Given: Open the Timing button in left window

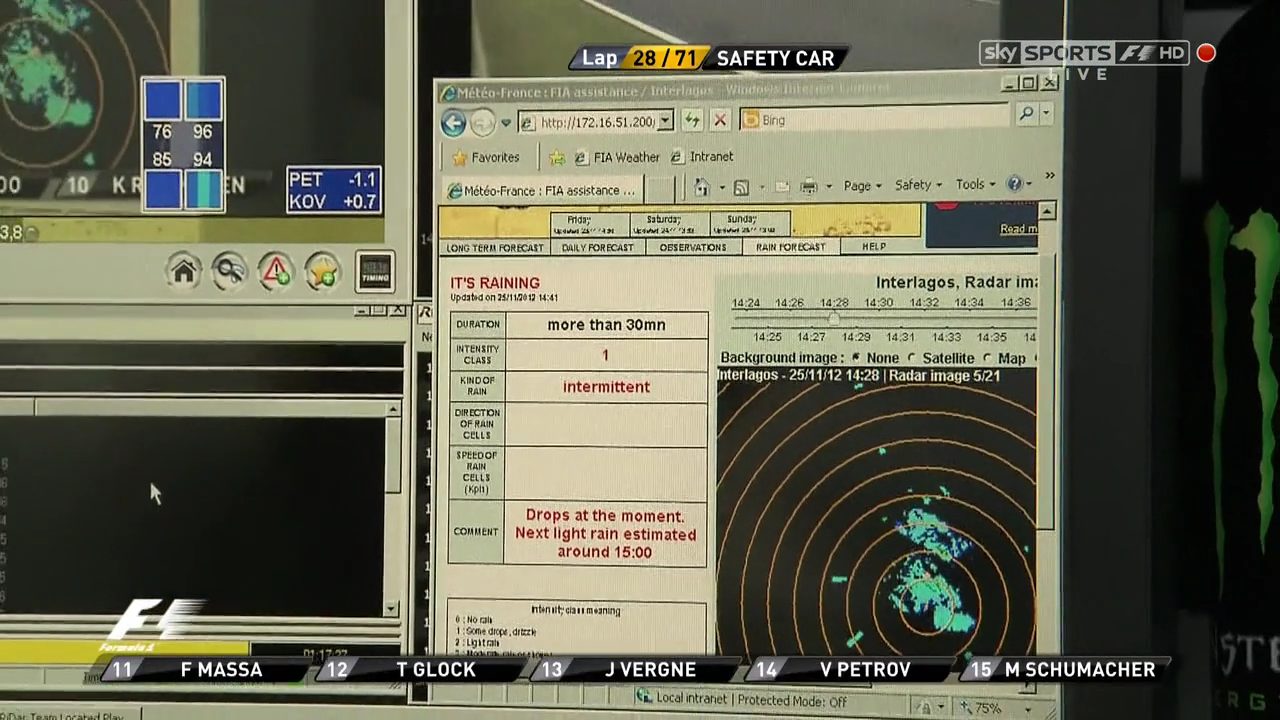Looking at the screenshot, I should coord(375,272).
